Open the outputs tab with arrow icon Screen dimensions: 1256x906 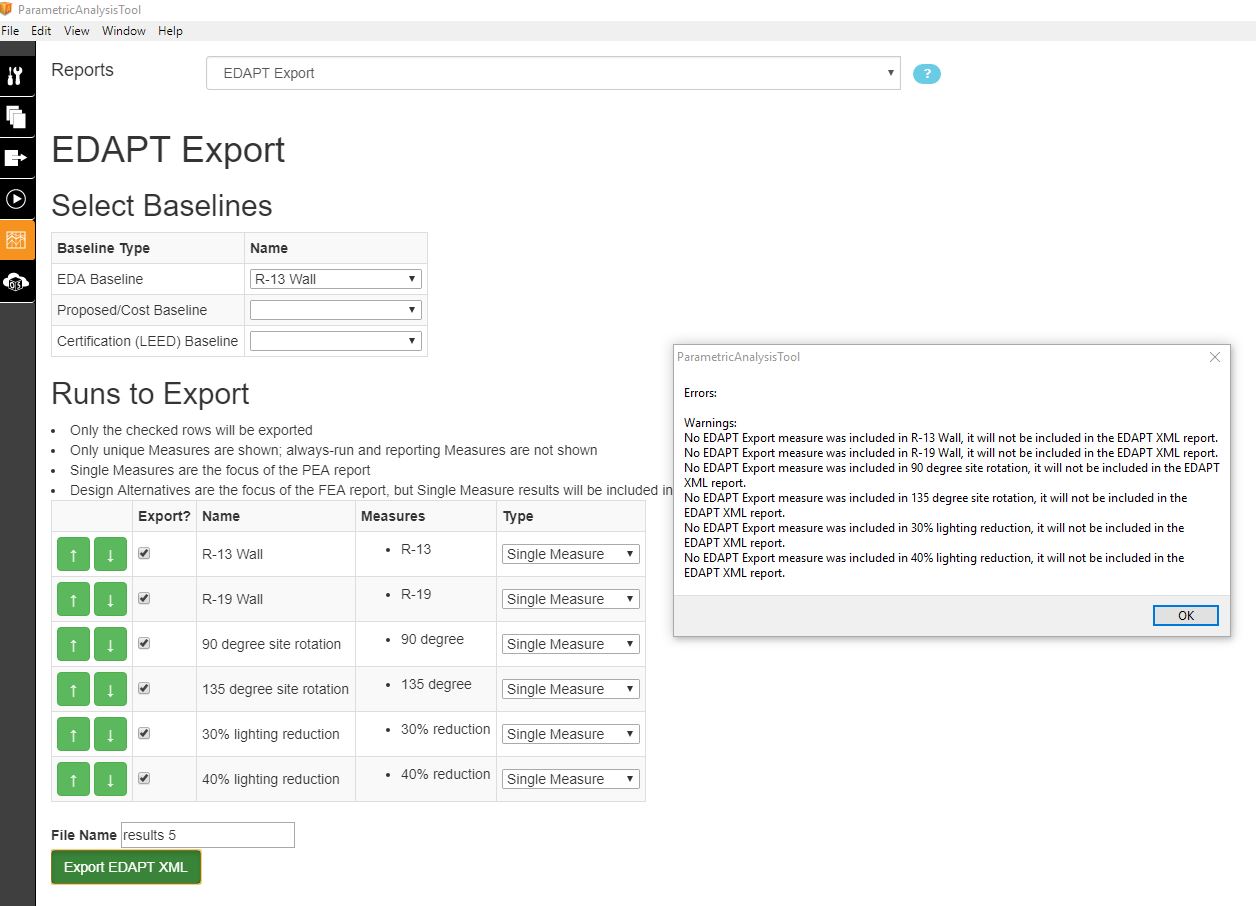coord(16,158)
